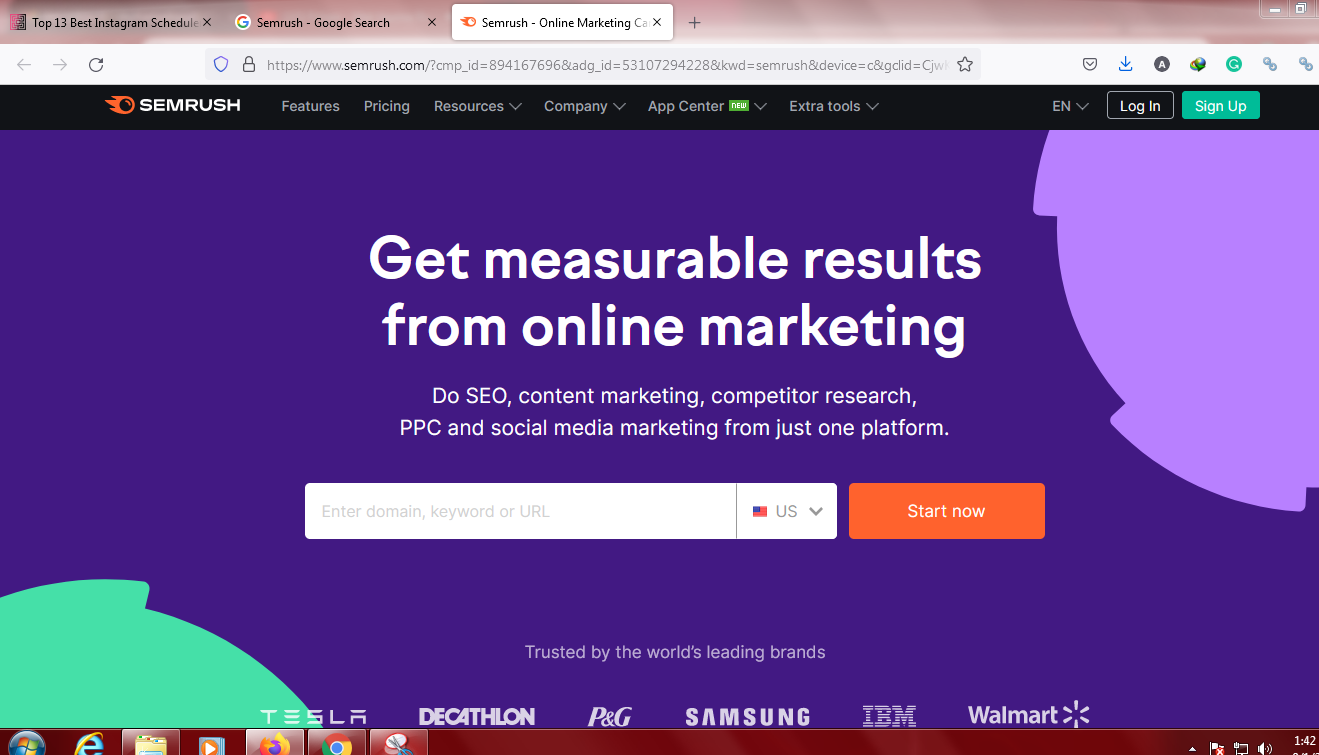1319x755 pixels.
Task: Click the Log In button
Action: [x=1140, y=106]
